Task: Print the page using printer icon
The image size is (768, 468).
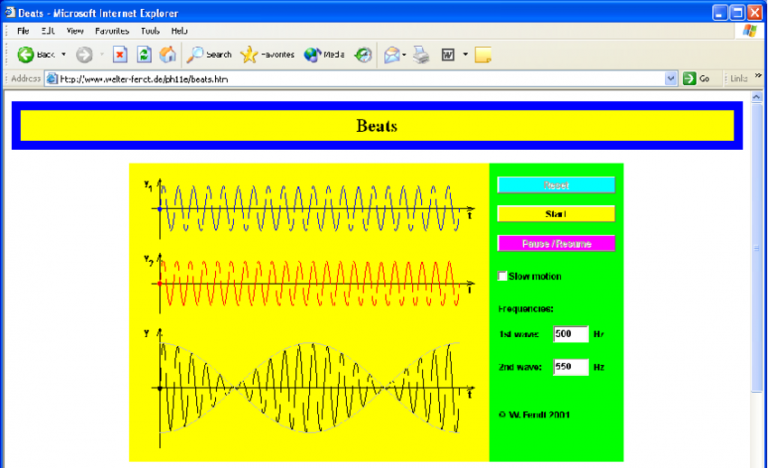Action: coord(421,55)
